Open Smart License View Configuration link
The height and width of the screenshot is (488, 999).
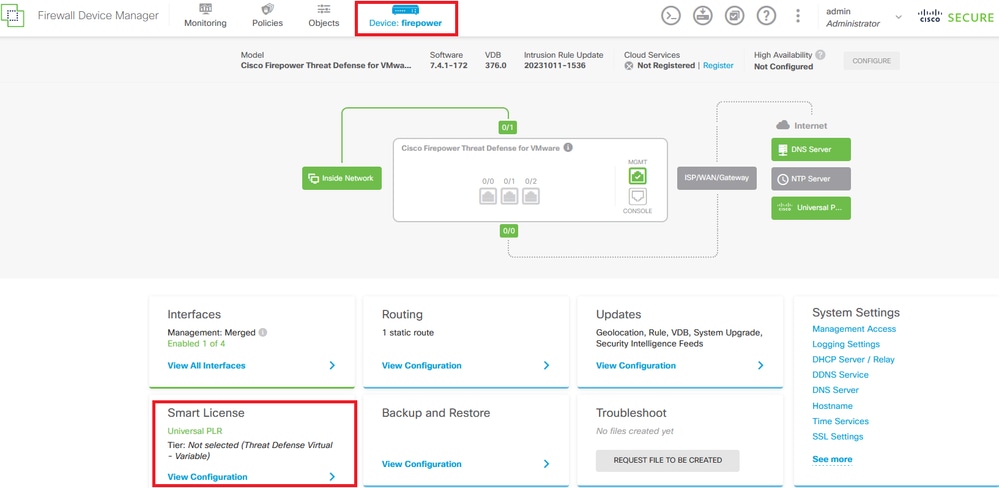tap(207, 477)
